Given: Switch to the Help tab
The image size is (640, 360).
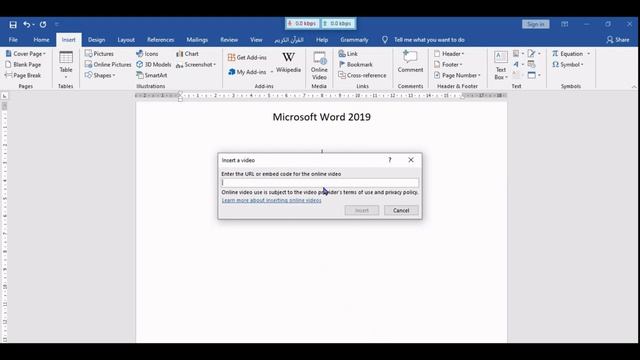Looking at the screenshot, I should [322, 40].
